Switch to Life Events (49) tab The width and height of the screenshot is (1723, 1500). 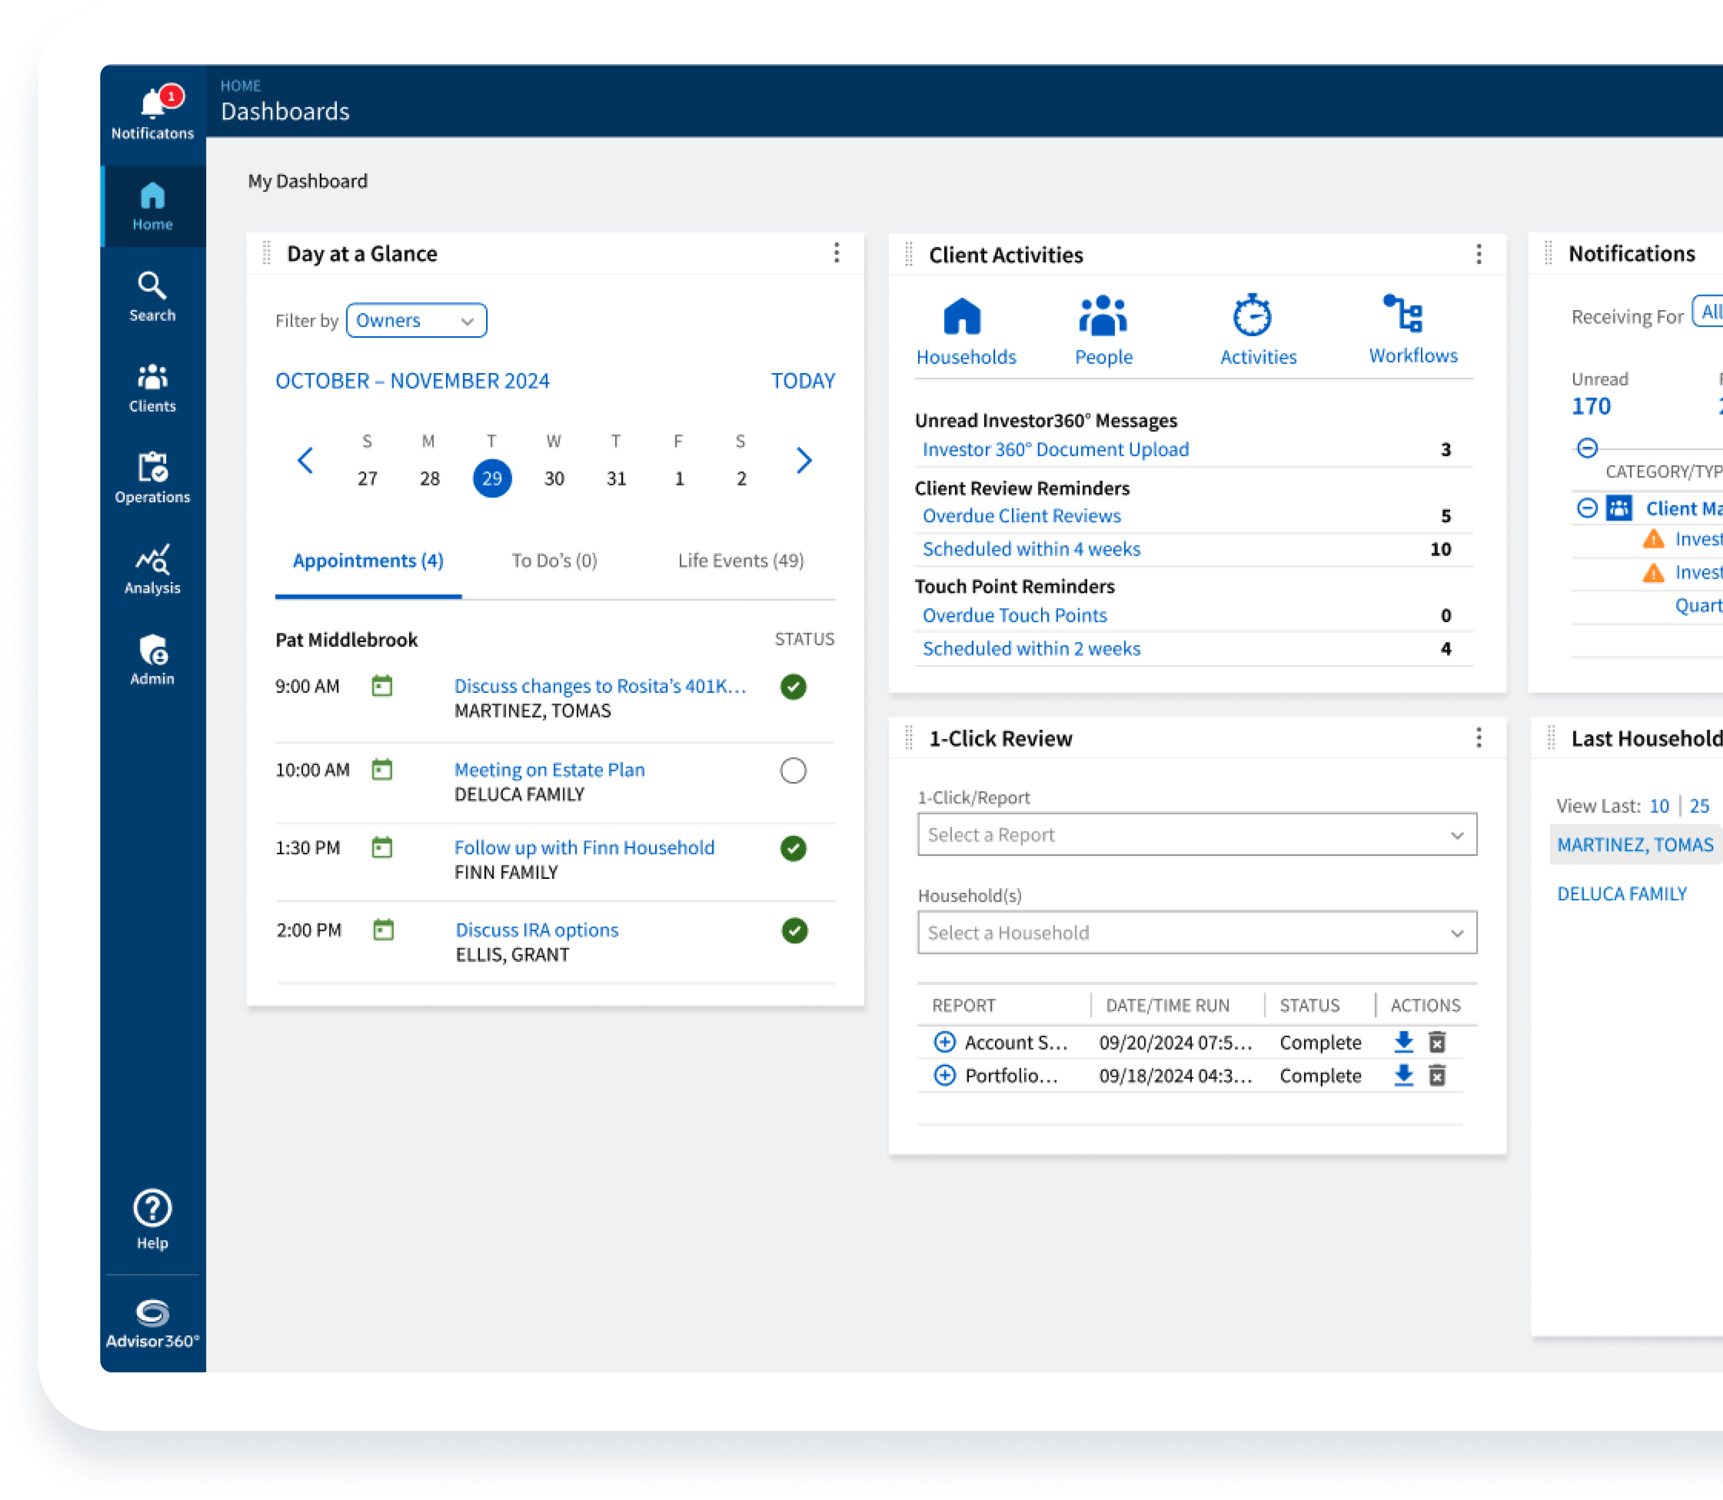[x=740, y=561]
